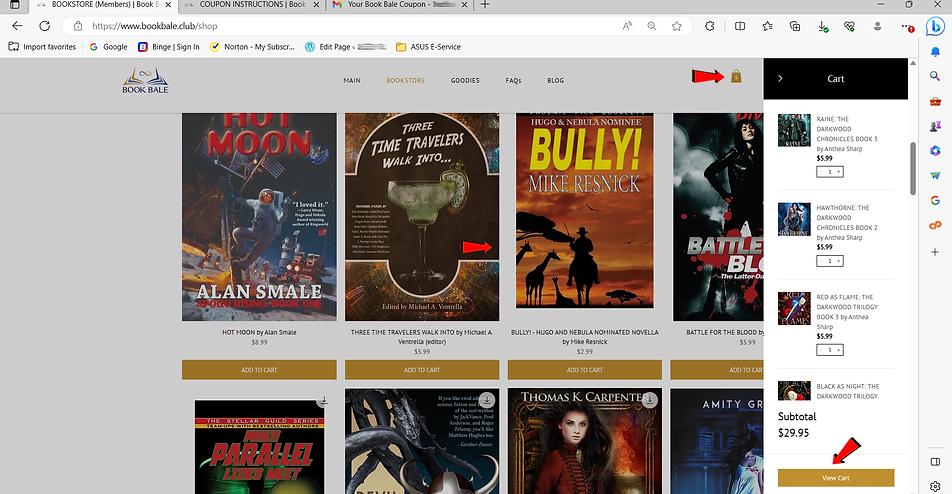Open sidebar Microsoft 365 icon
952x494 pixels.
[x=935, y=151]
